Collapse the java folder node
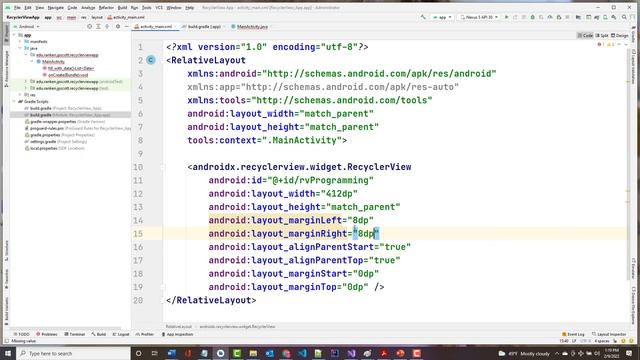Screen dimensions: 640x360 tap(20, 48)
